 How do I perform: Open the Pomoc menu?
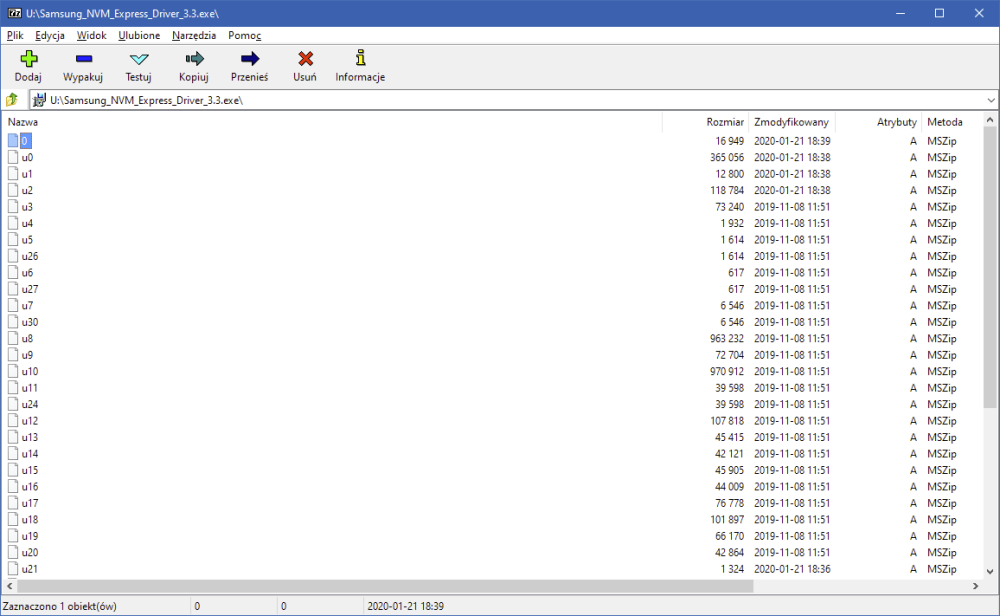point(244,35)
